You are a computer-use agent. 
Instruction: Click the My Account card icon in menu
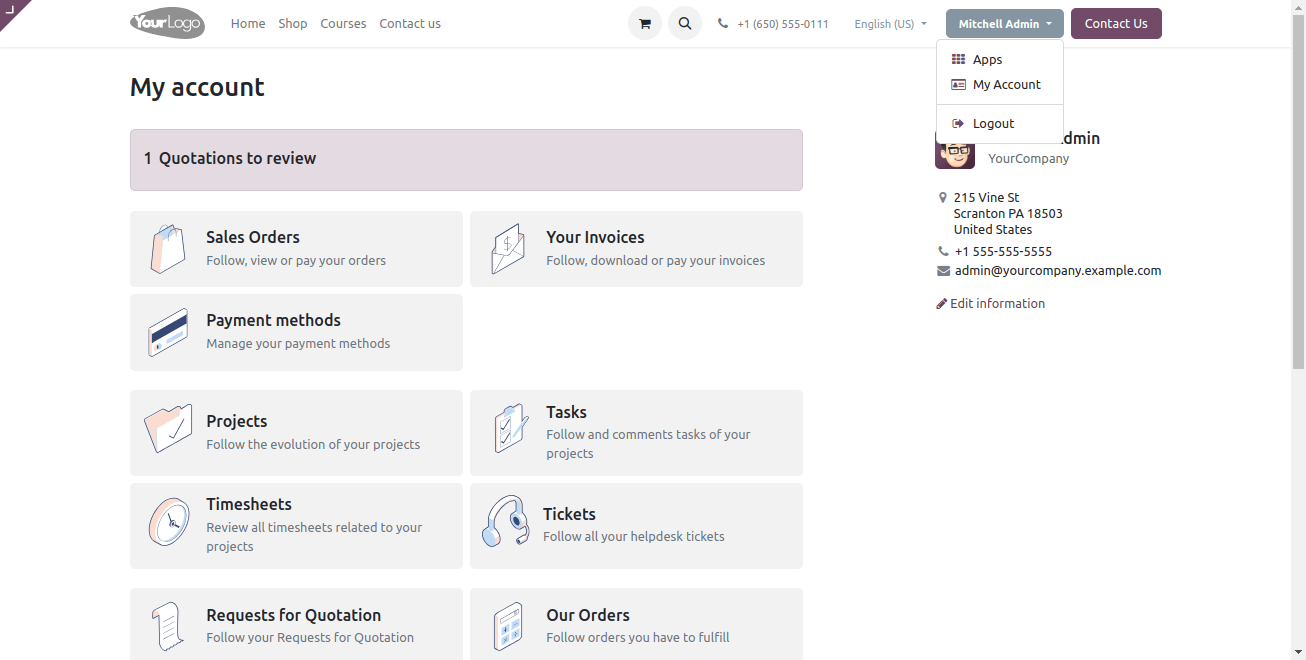[x=958, y=85]
